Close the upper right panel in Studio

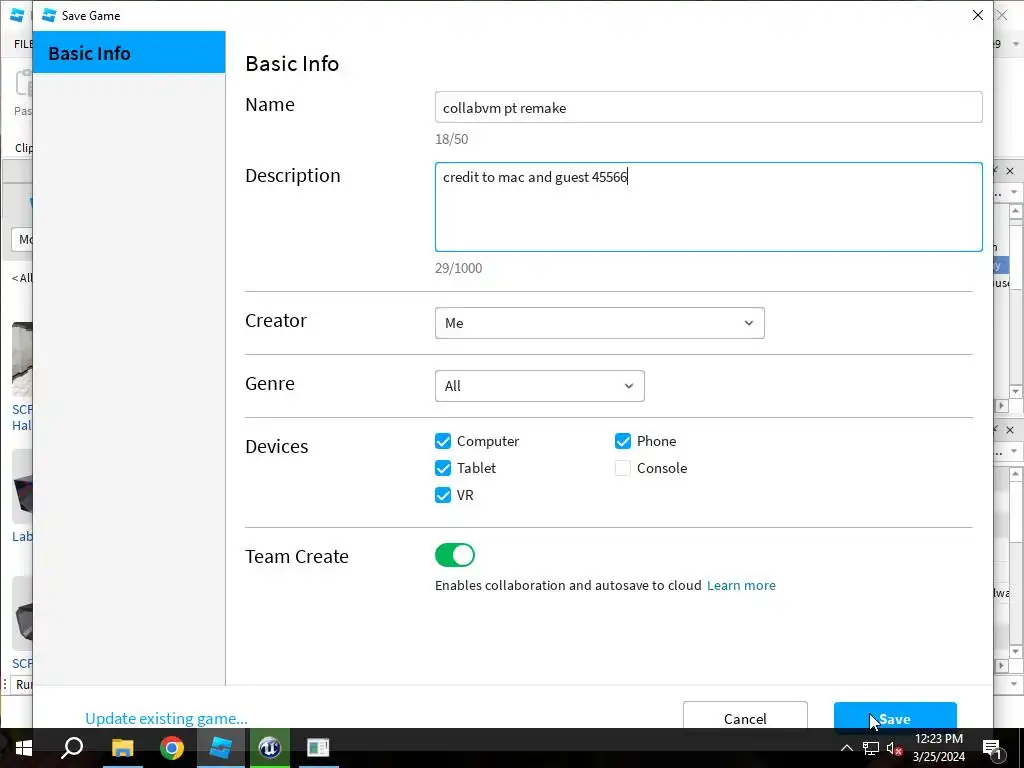pyautogui.click(x=1010, y=171)
